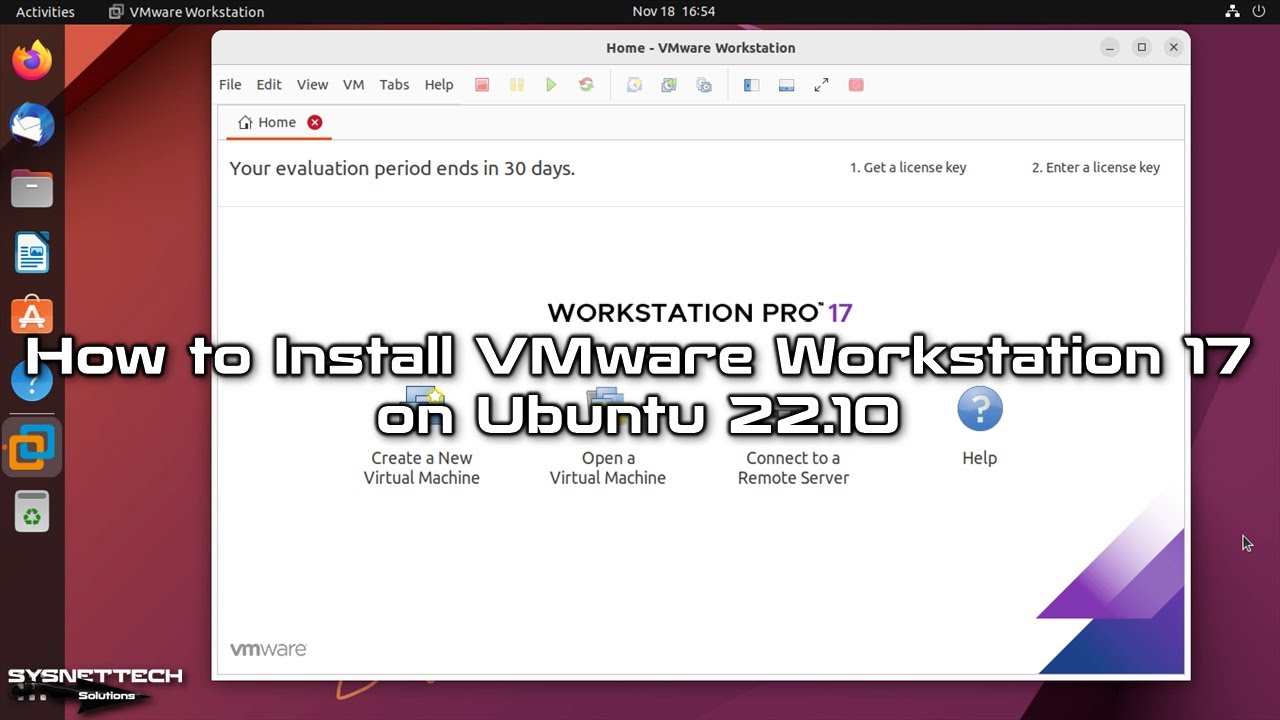The image size is (1280, 720).
Task: Open the Edit menu
Action: click(269, 85)
